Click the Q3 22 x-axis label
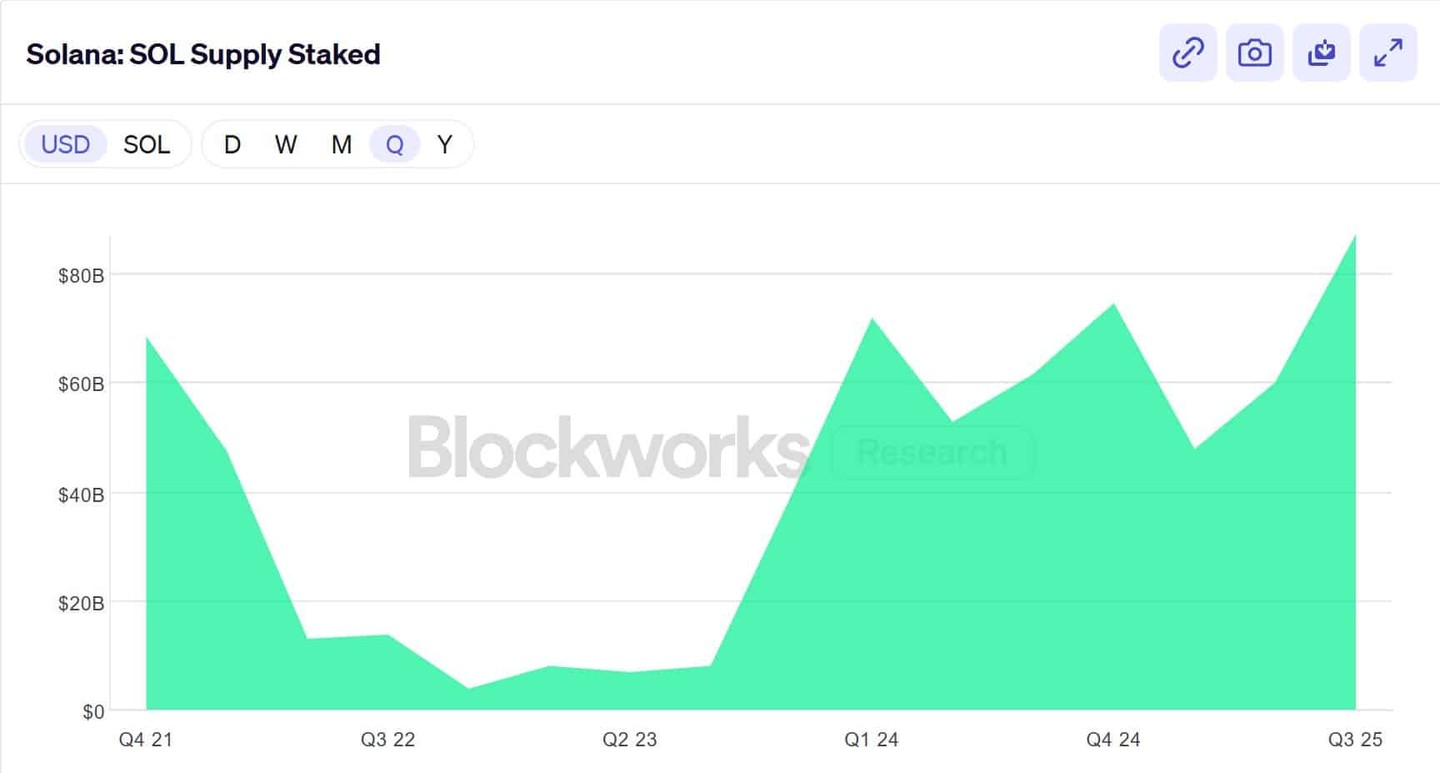Screen dimensions: 1440x773 click(388, 740)
